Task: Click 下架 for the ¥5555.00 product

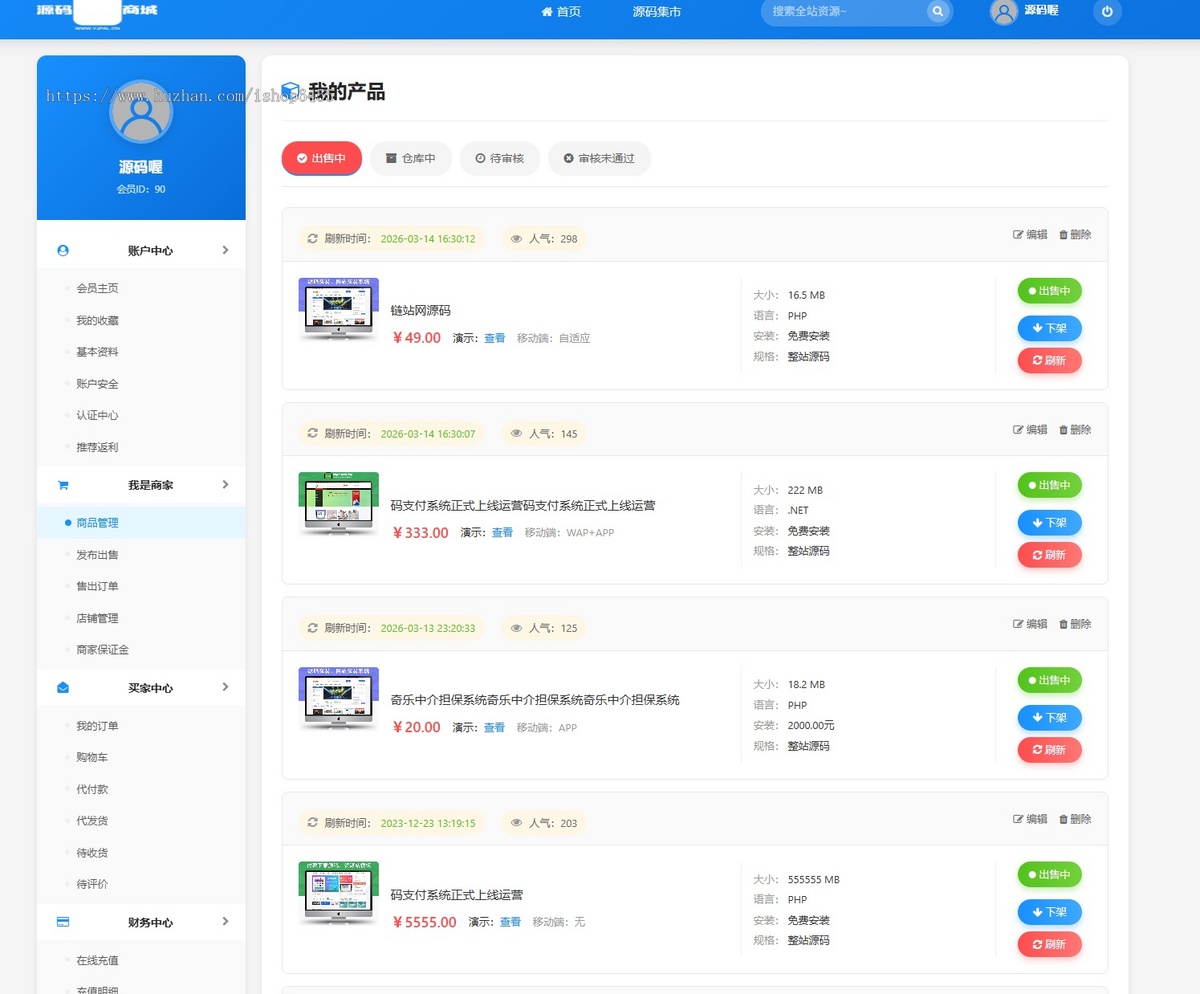Action: click(1050, 912)
